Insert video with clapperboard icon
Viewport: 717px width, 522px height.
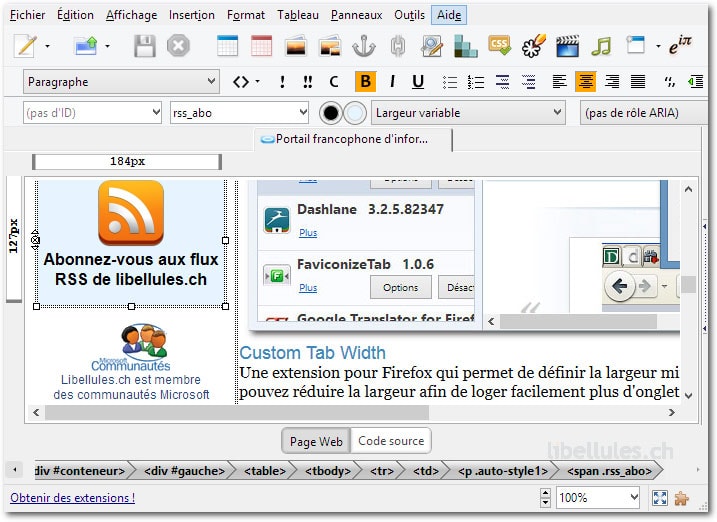click(567, 46)
